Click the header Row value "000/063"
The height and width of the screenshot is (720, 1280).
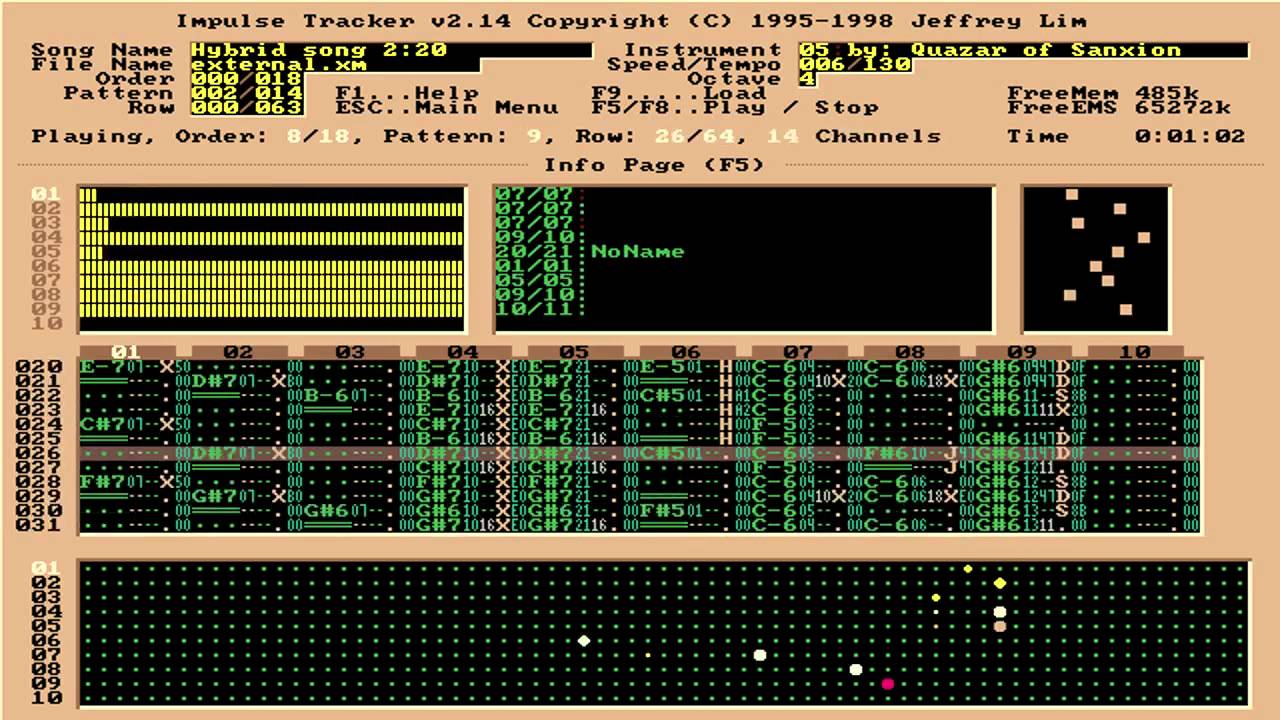(x=246, y=107)
